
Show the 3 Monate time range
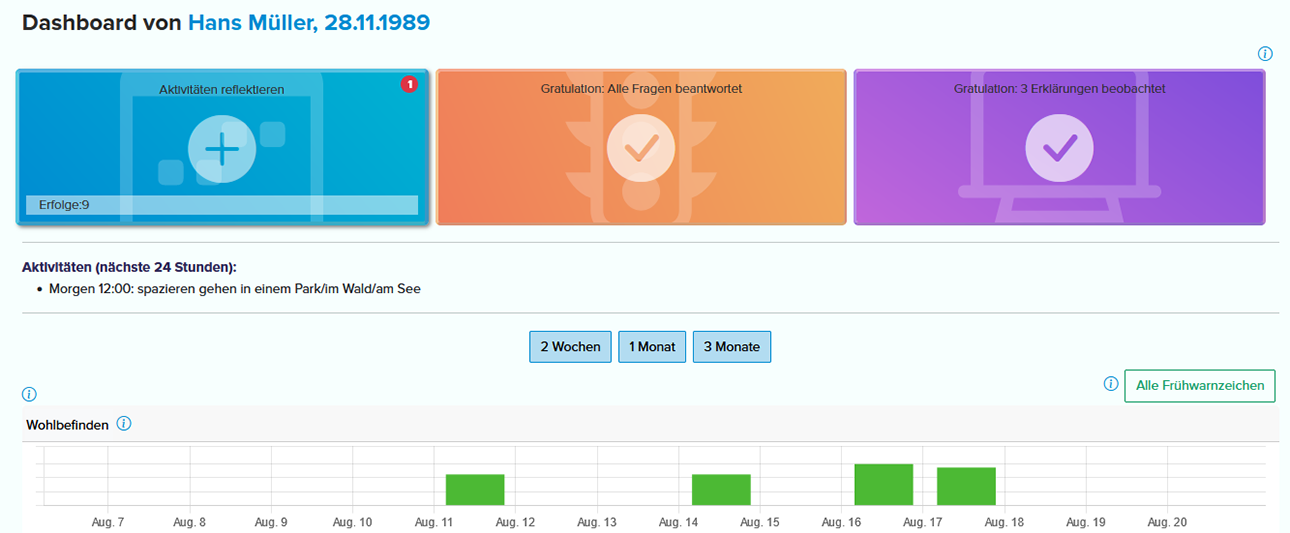click(731, 347)
